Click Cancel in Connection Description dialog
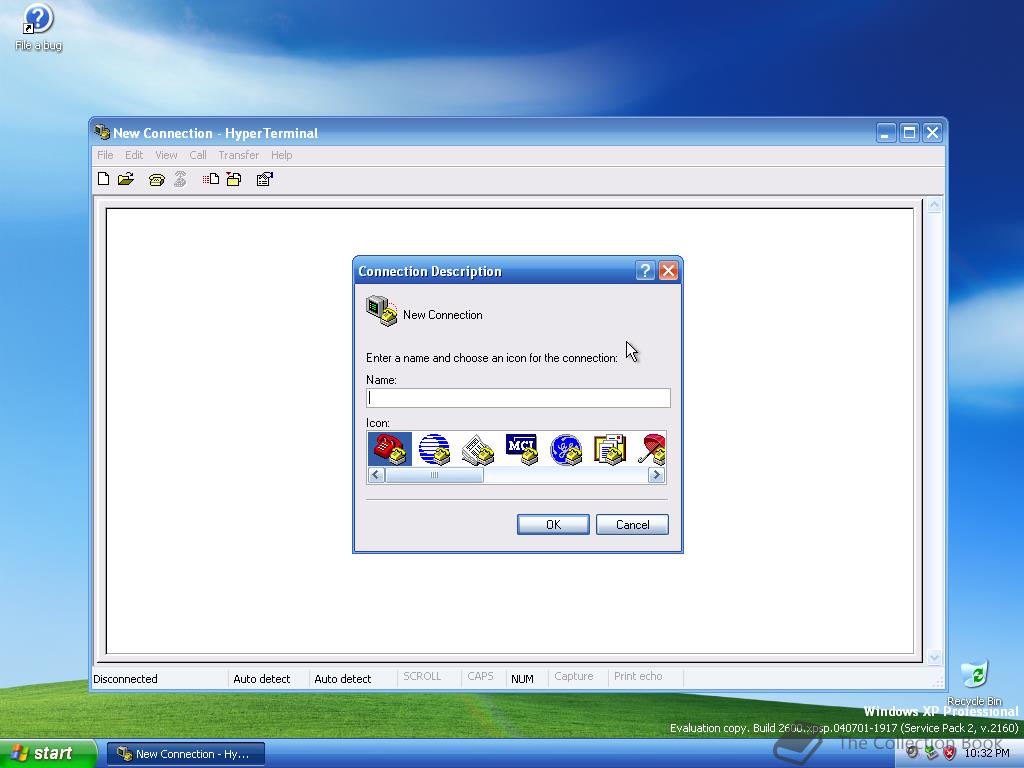 (x=632, y=524)
